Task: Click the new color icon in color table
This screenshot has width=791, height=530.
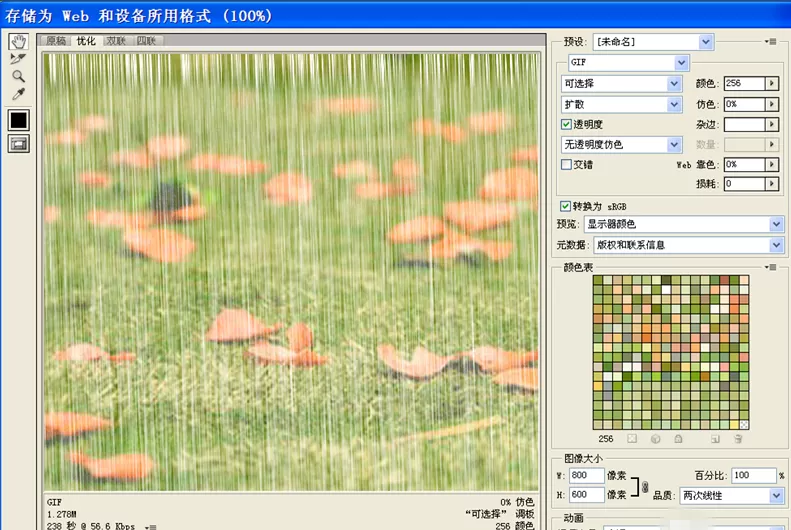Action: [x=715, y=439]
